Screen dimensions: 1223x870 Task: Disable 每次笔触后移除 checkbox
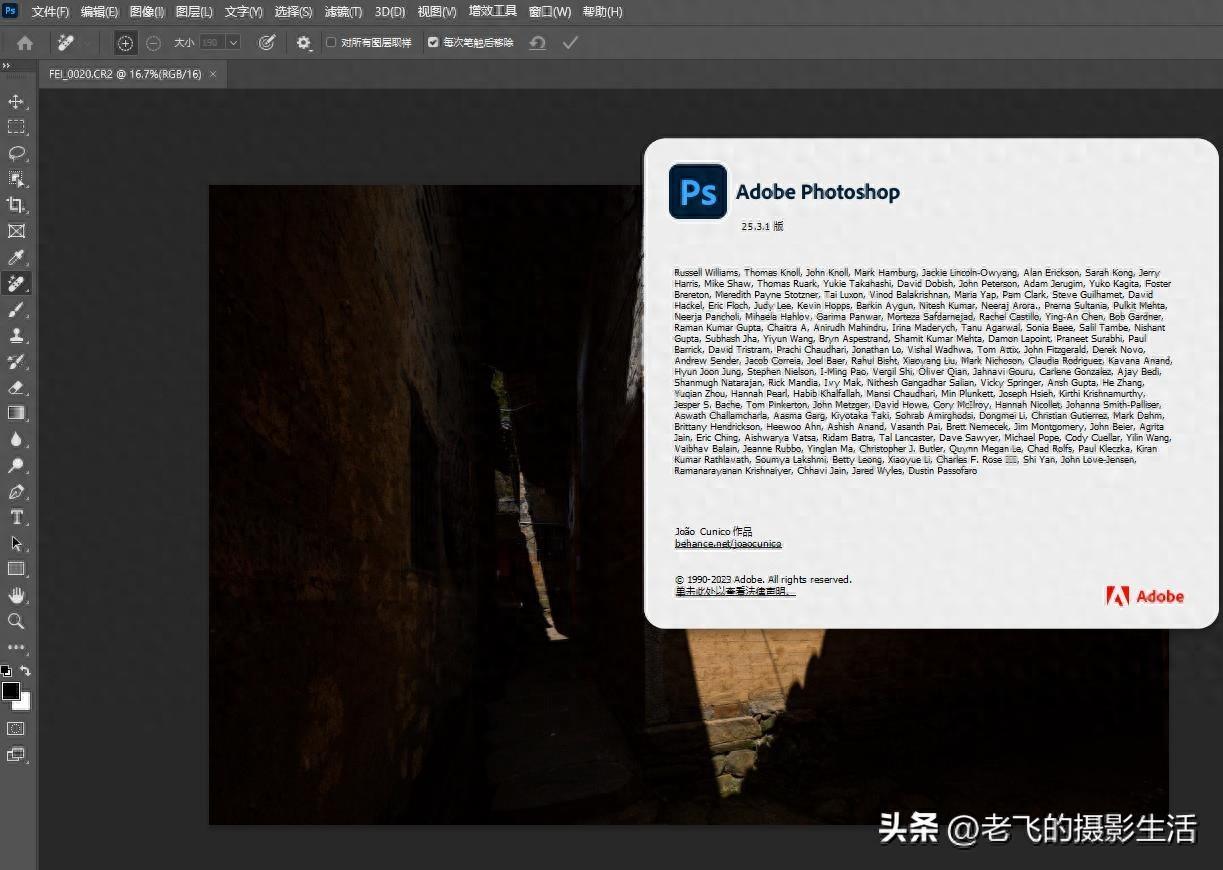tap(432, 42)
